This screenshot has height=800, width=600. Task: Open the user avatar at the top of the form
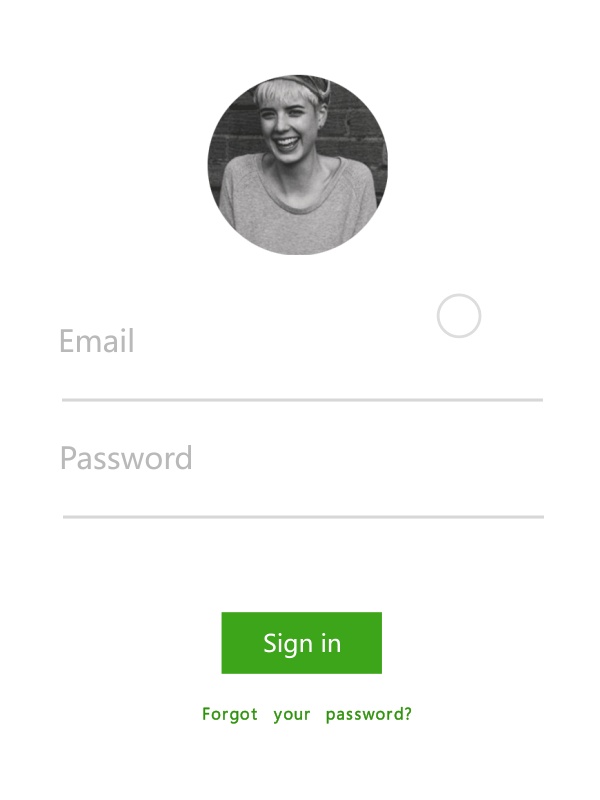tap(297, 165)
